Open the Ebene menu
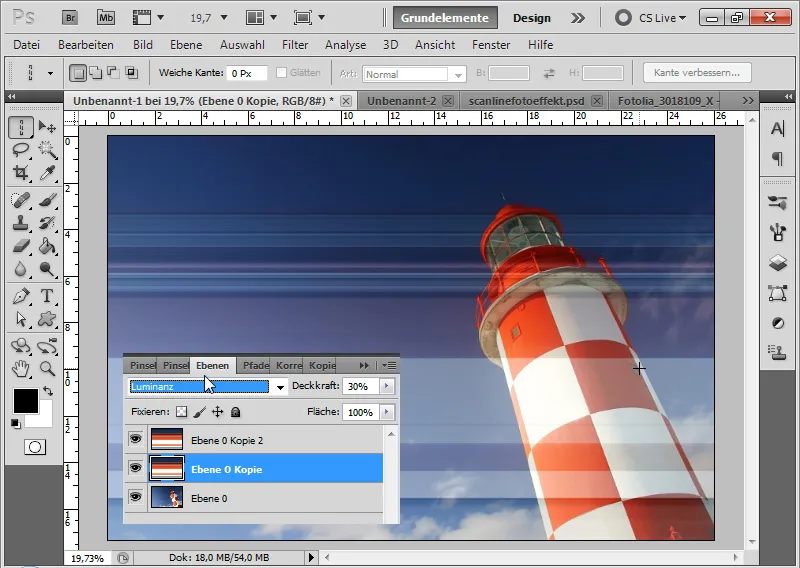Image resolution: width=800 pixels, height=568 pixels. (186, 45)
